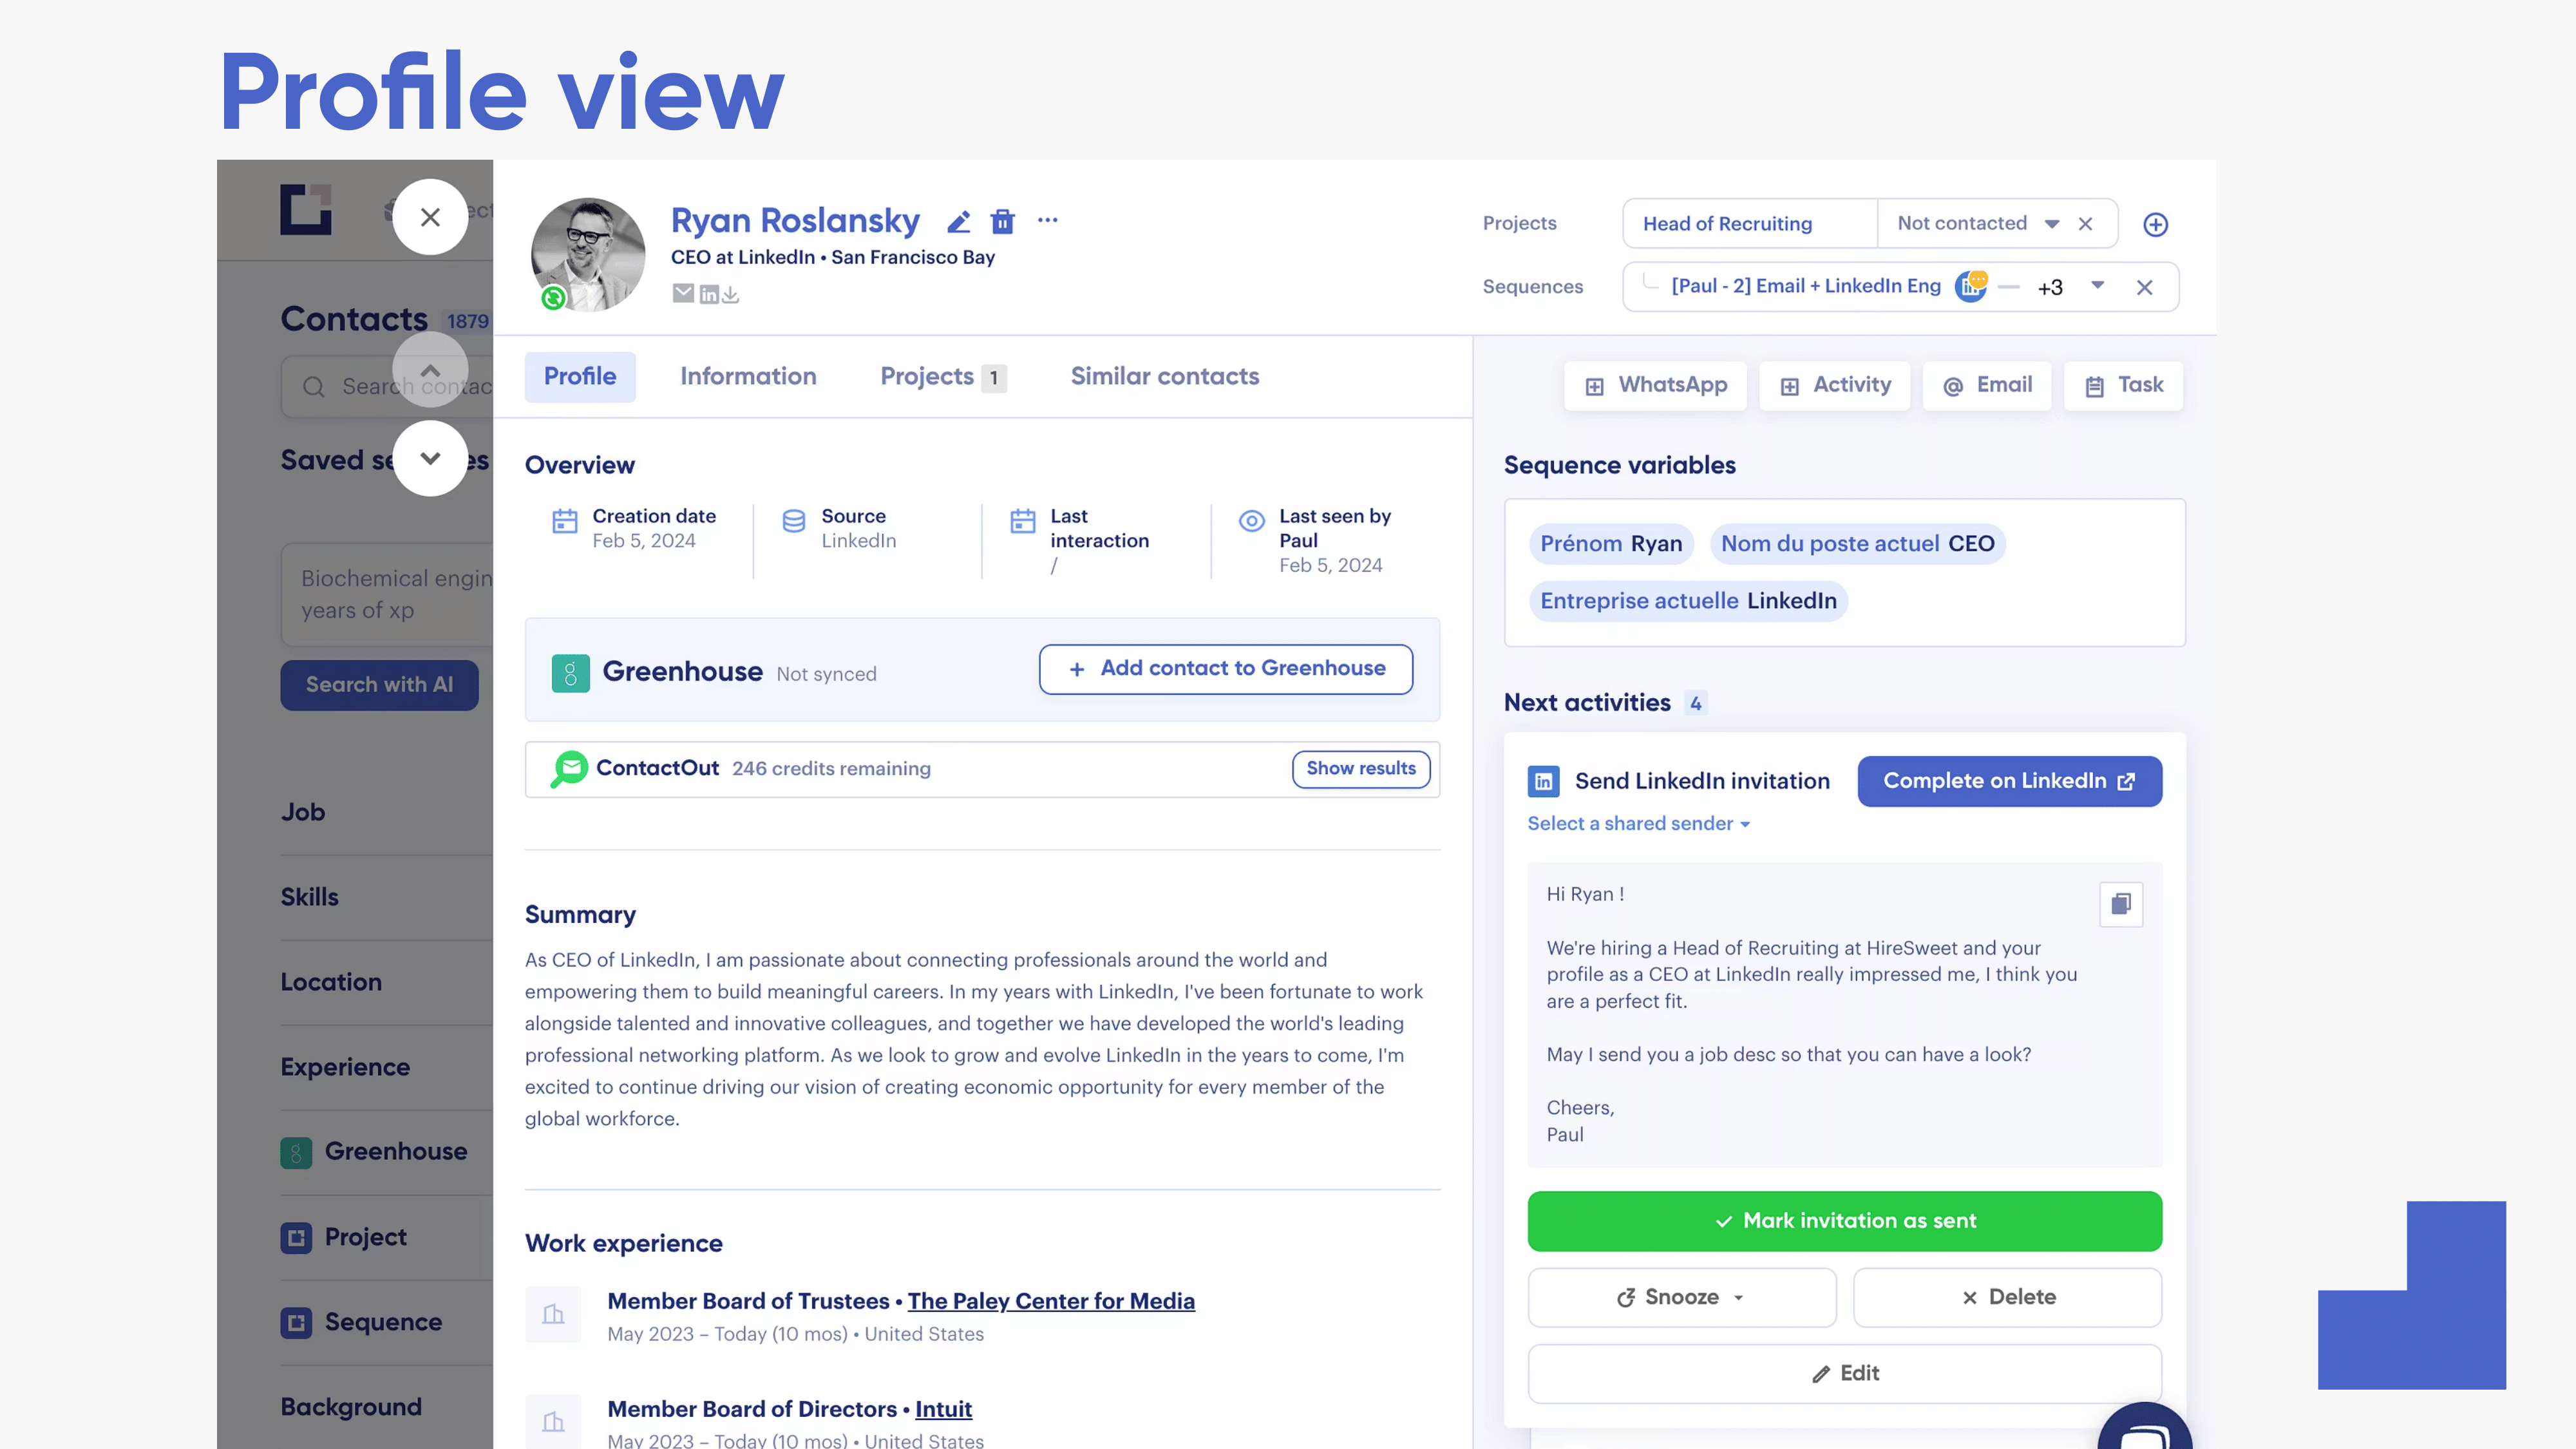The image size is (2576, 1449).
Task: Click Add contact to Greenhouse button
Action: pos(1225,669)
